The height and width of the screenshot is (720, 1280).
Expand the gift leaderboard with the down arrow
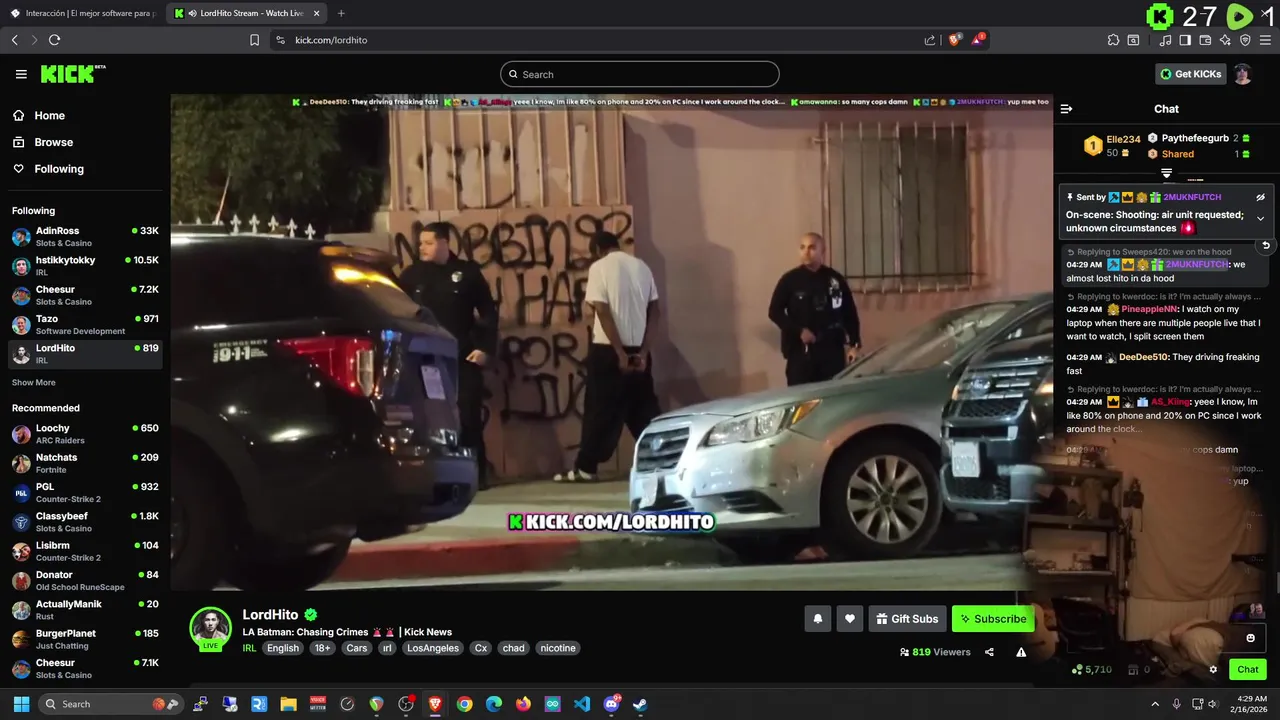1166,174
